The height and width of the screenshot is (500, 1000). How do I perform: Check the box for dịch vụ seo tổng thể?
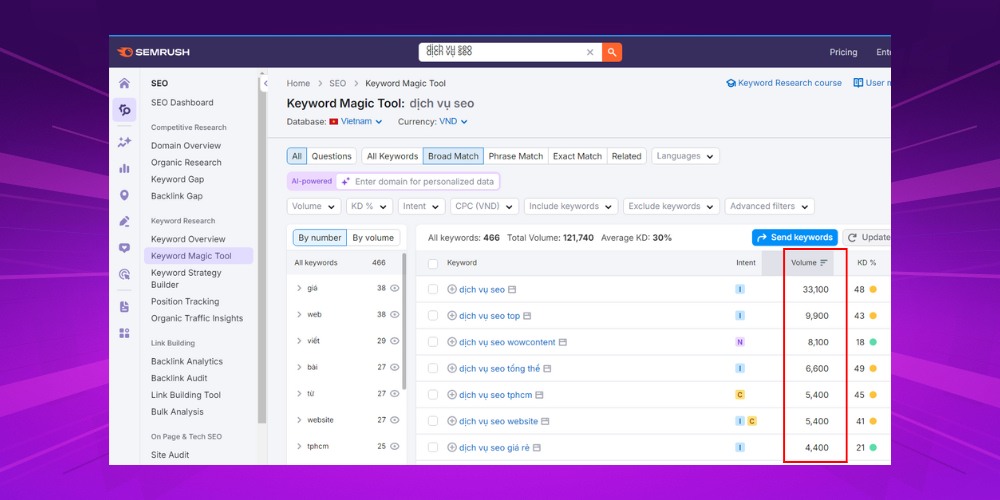(433, 369)
